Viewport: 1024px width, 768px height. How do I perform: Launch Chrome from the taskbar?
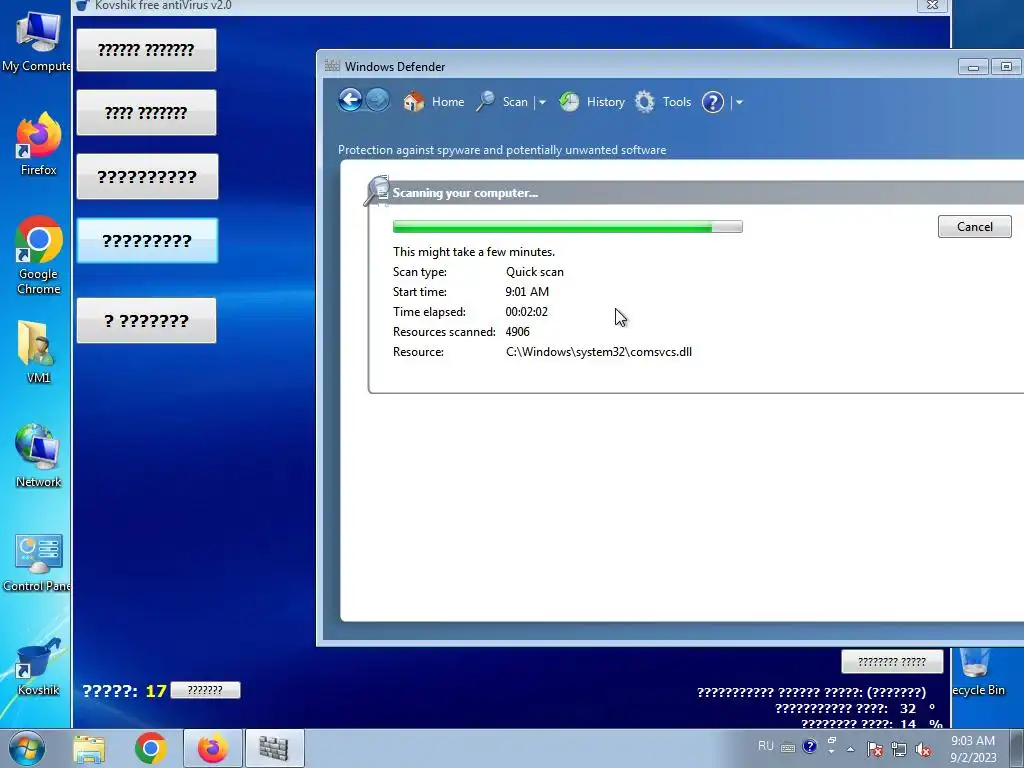pos(151,748)
